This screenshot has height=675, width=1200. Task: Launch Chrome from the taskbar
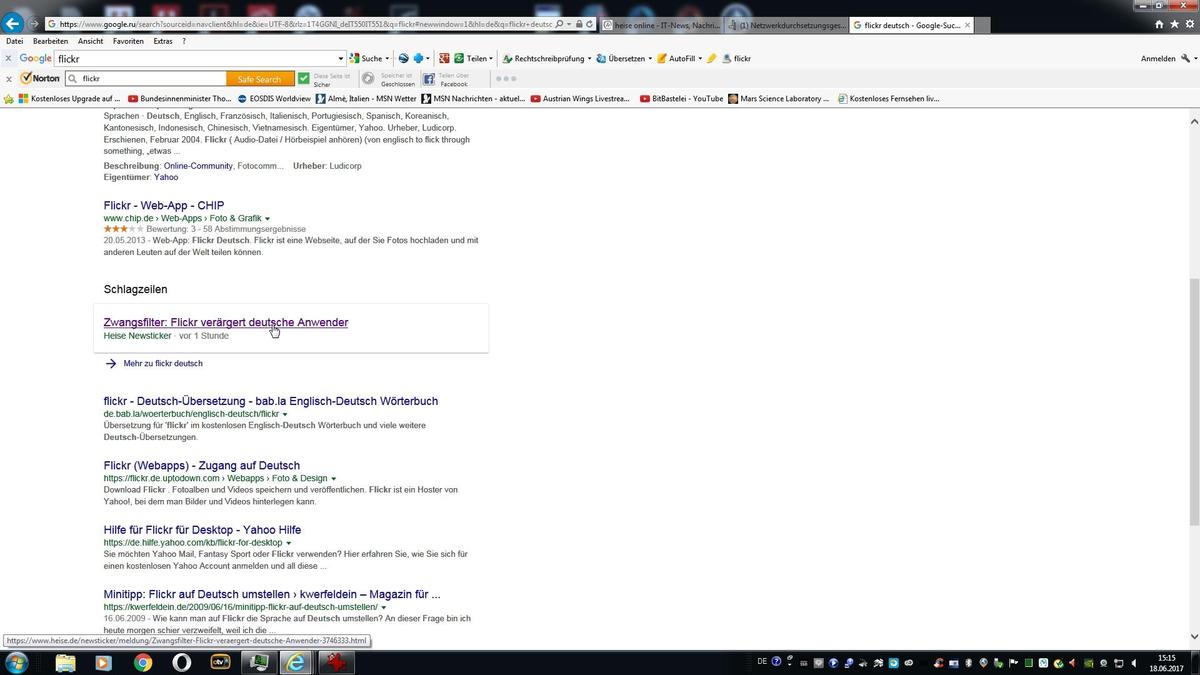click(143, 662)
